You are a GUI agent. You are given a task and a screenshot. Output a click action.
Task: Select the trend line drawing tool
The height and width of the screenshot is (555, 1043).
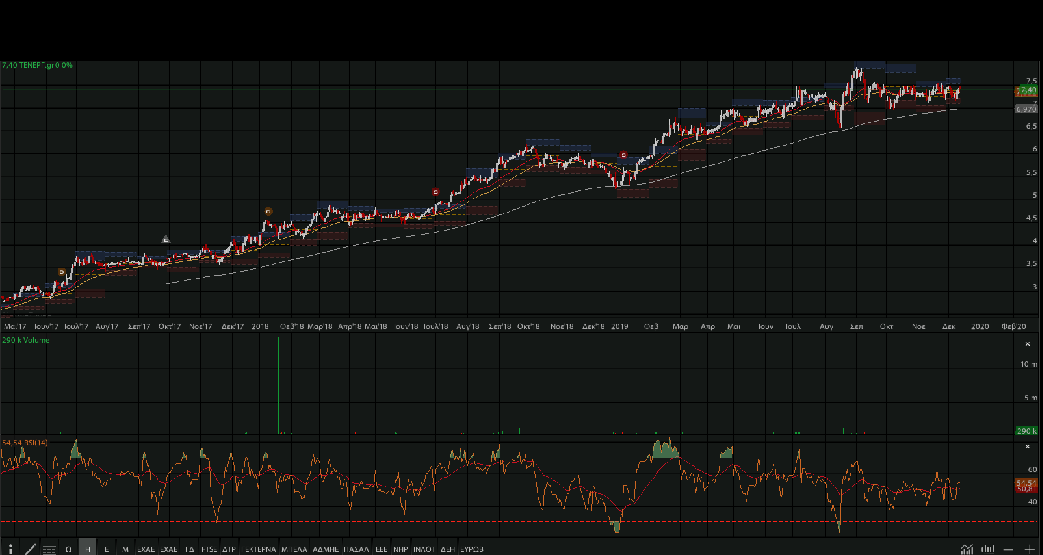pyautogui.click(x=29, y=549)
